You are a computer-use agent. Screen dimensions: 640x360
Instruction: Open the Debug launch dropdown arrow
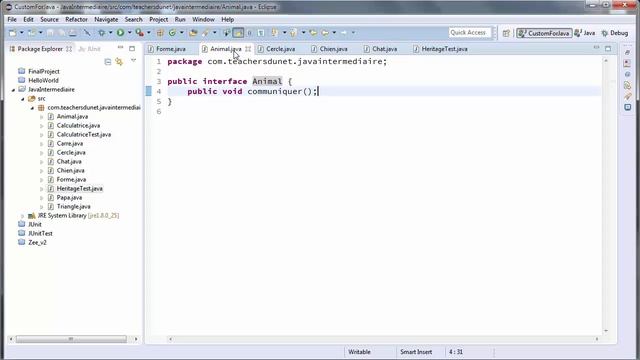pyautogui.click(x=110, y=33)
